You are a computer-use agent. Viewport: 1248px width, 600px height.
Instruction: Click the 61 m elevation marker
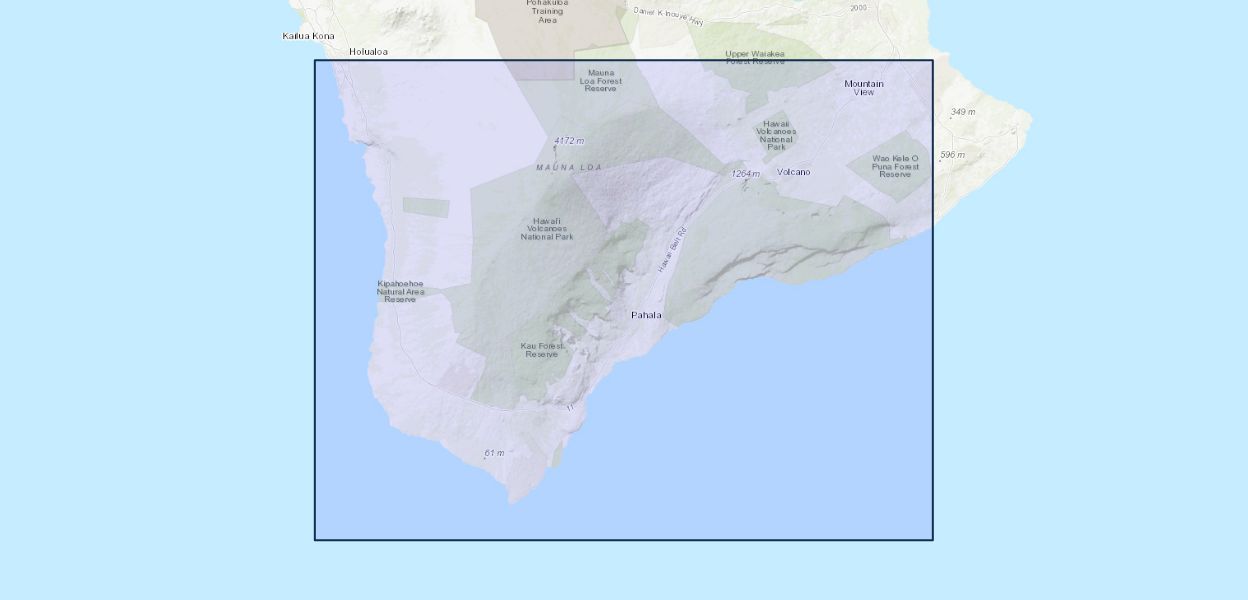494,453
